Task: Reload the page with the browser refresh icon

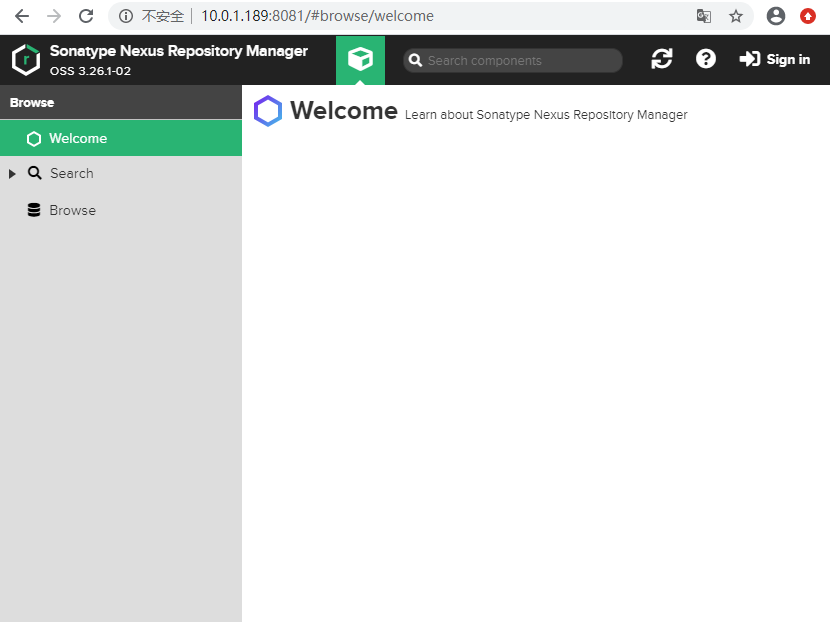Action: pos(86,16)
